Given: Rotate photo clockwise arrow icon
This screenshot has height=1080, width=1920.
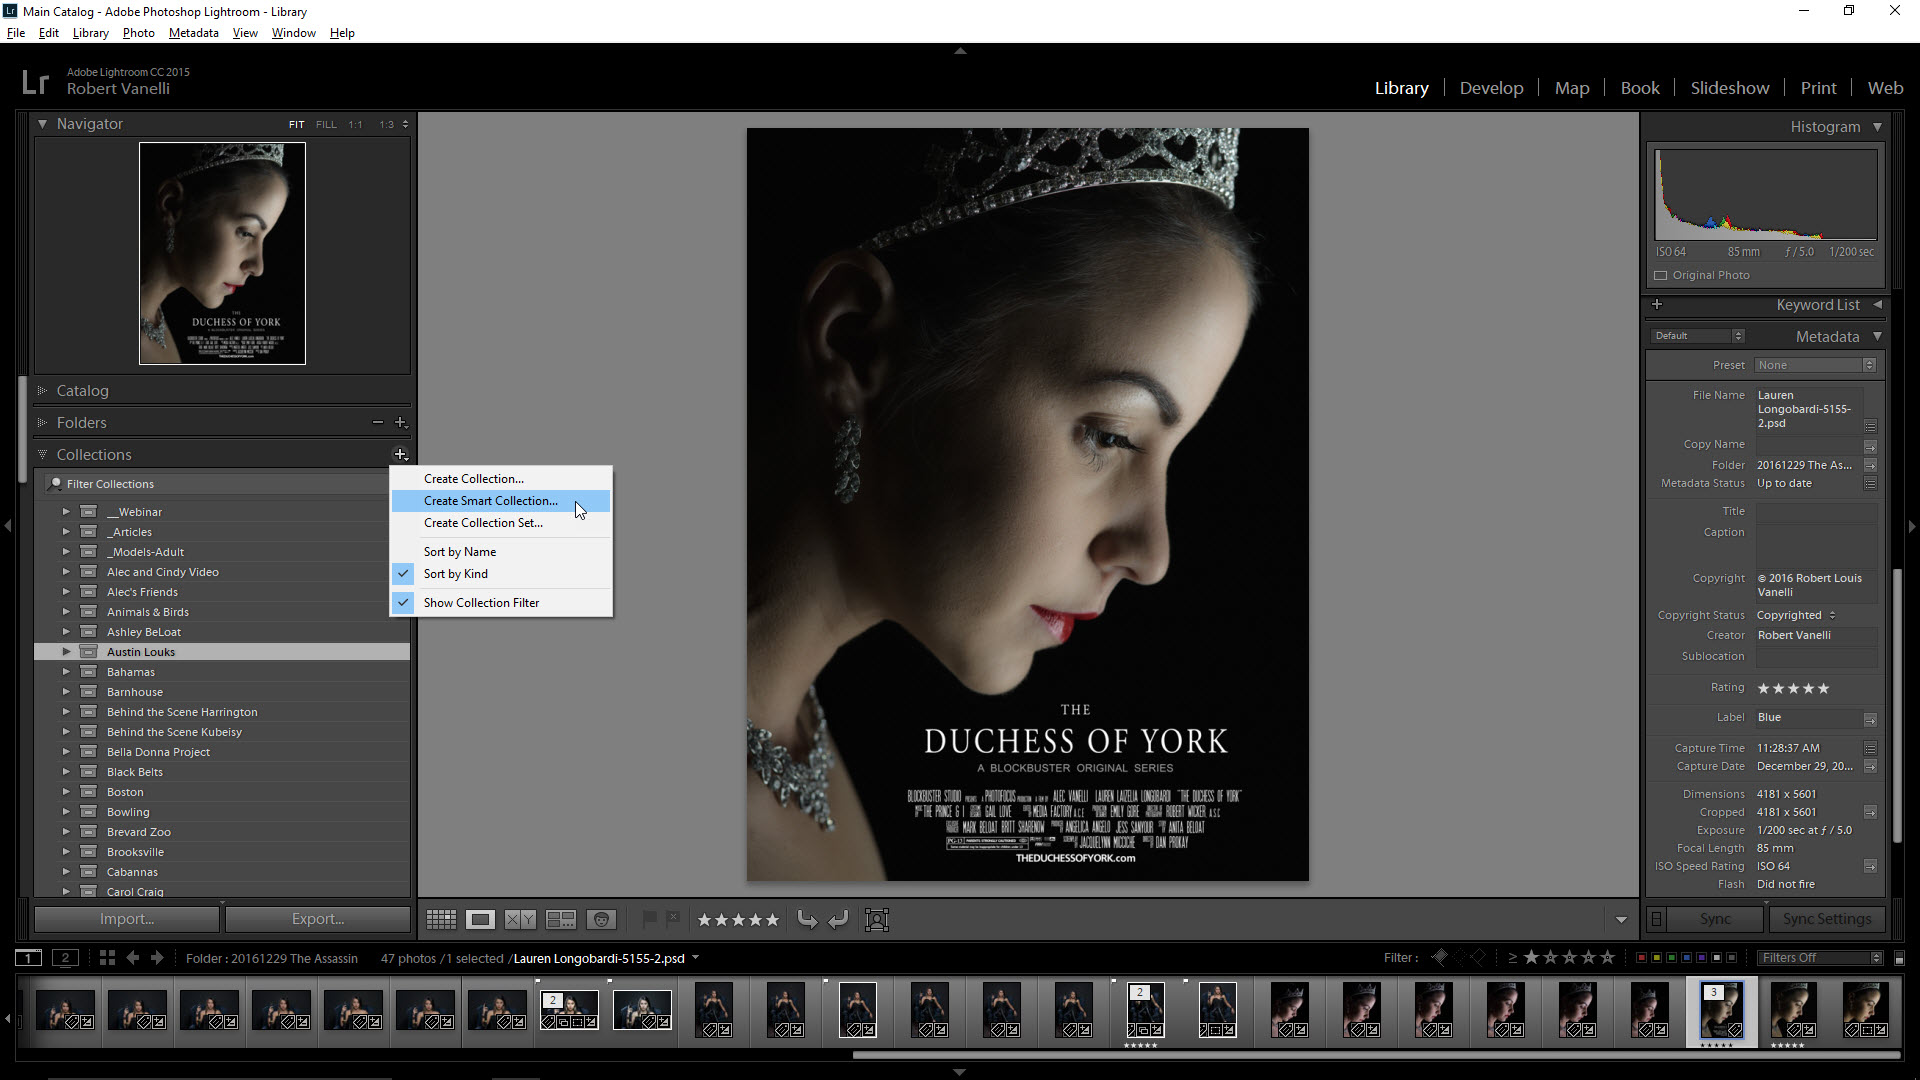Looking at the screenshot, I should [x=838, y=920].
